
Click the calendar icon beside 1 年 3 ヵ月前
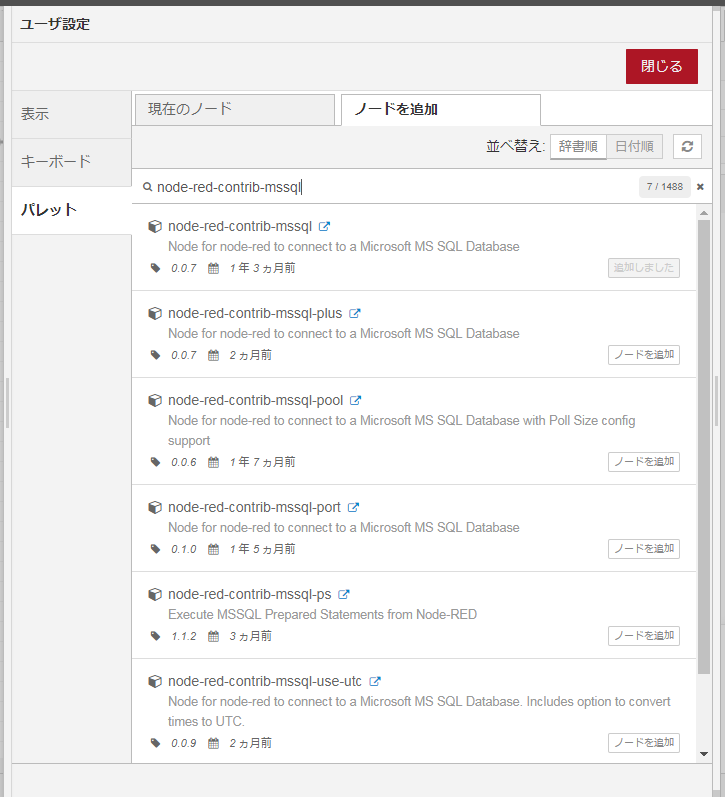[x=214, y=268]
